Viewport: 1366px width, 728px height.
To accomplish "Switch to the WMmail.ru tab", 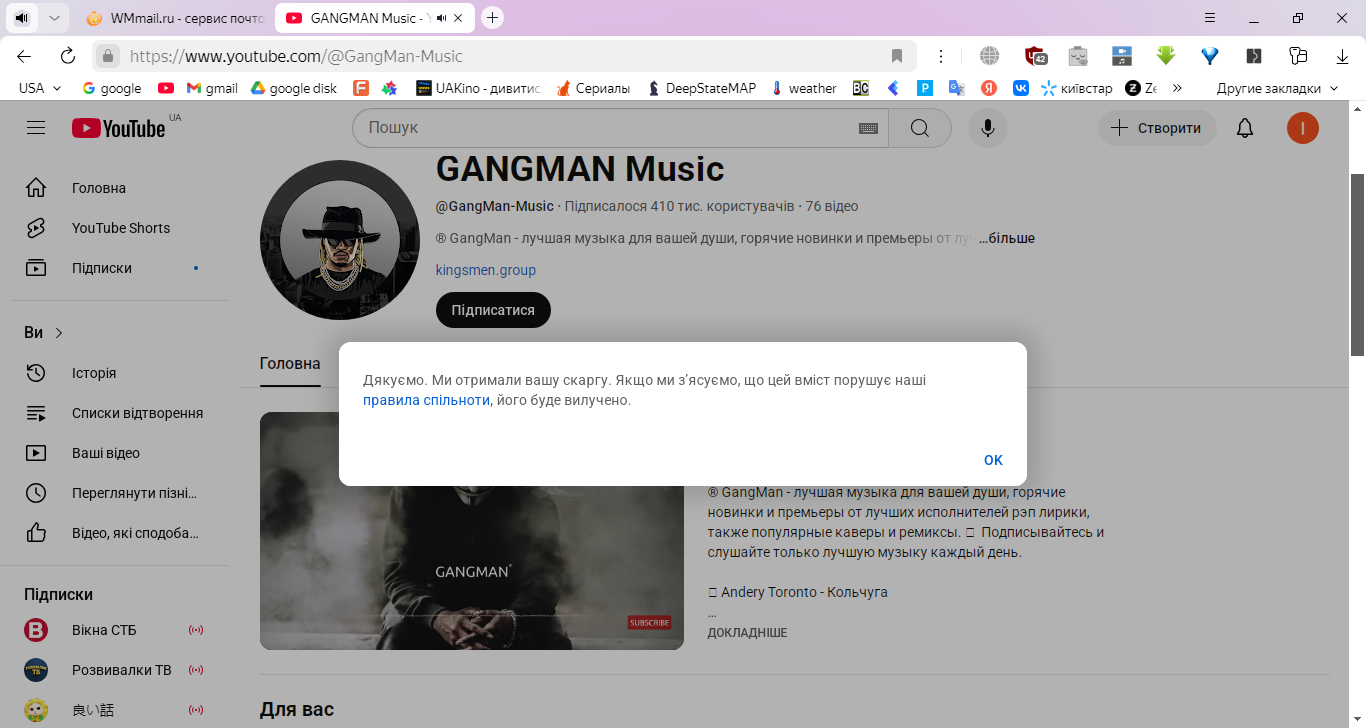I will coord(174,18).
